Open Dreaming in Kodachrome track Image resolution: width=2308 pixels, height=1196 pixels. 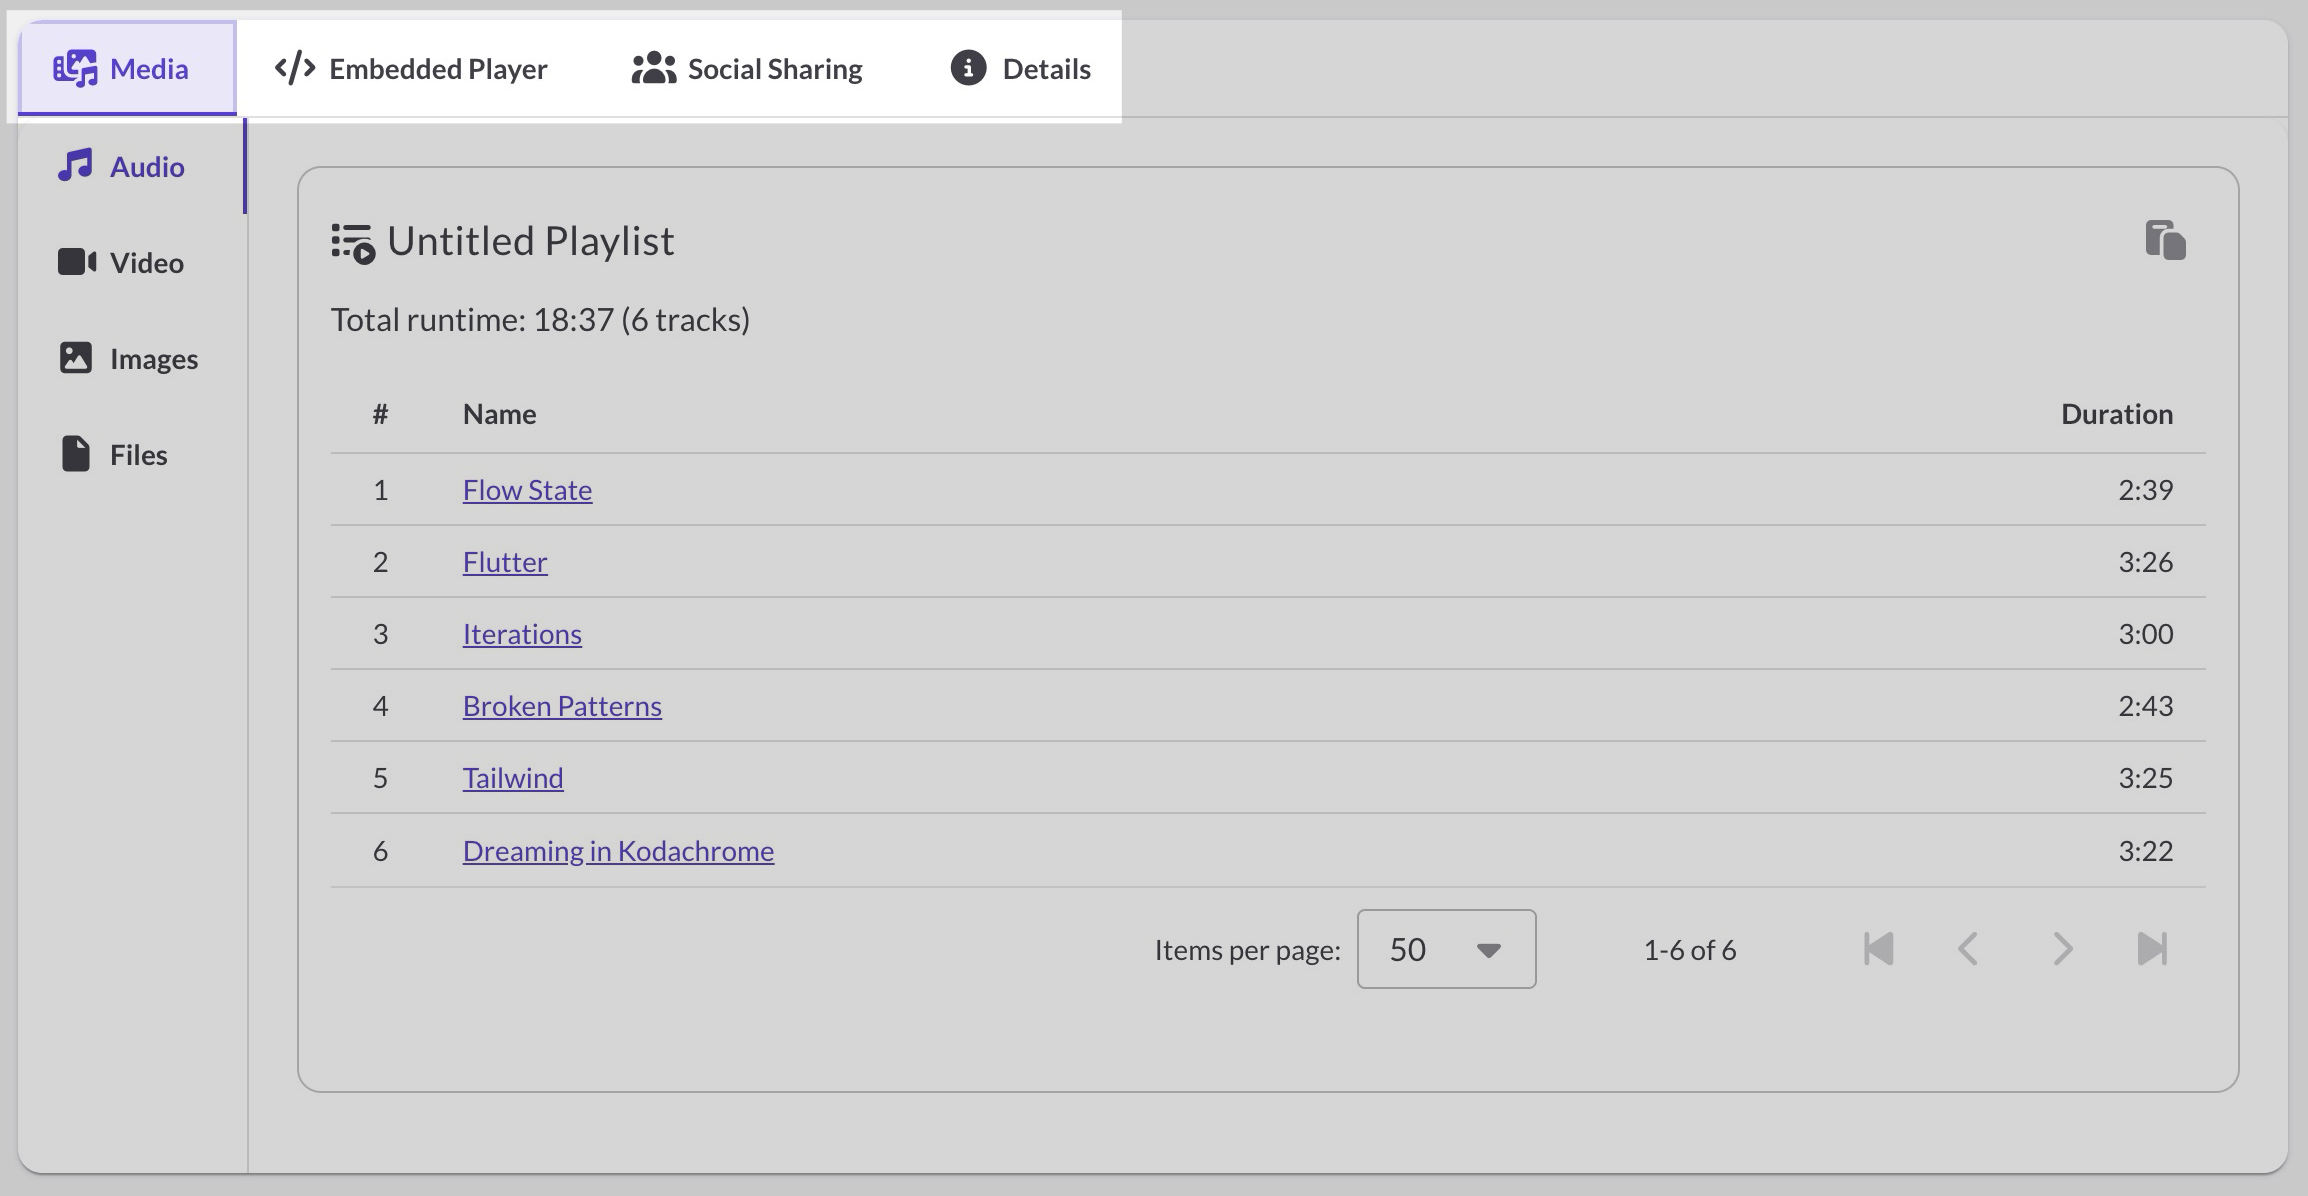[x=618, y=851]
